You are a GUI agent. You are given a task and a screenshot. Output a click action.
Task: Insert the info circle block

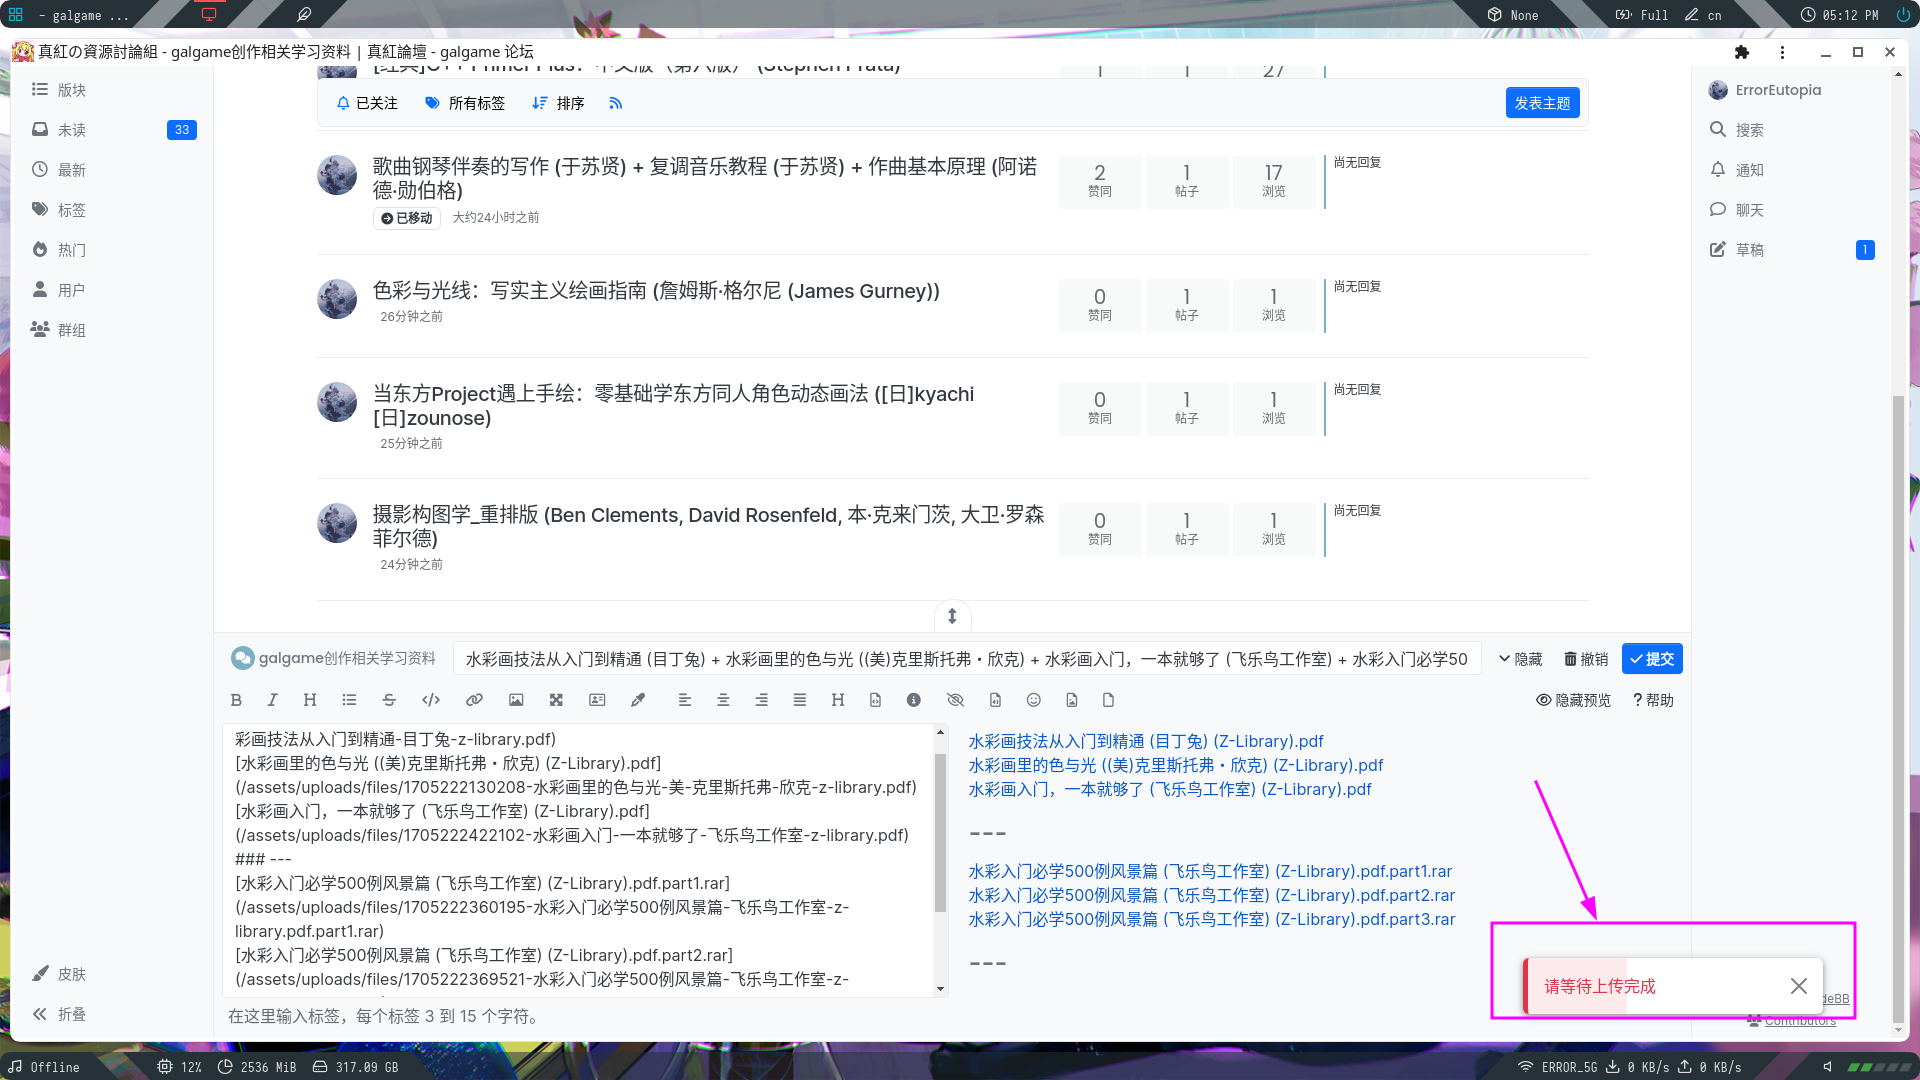click(914, 700)
